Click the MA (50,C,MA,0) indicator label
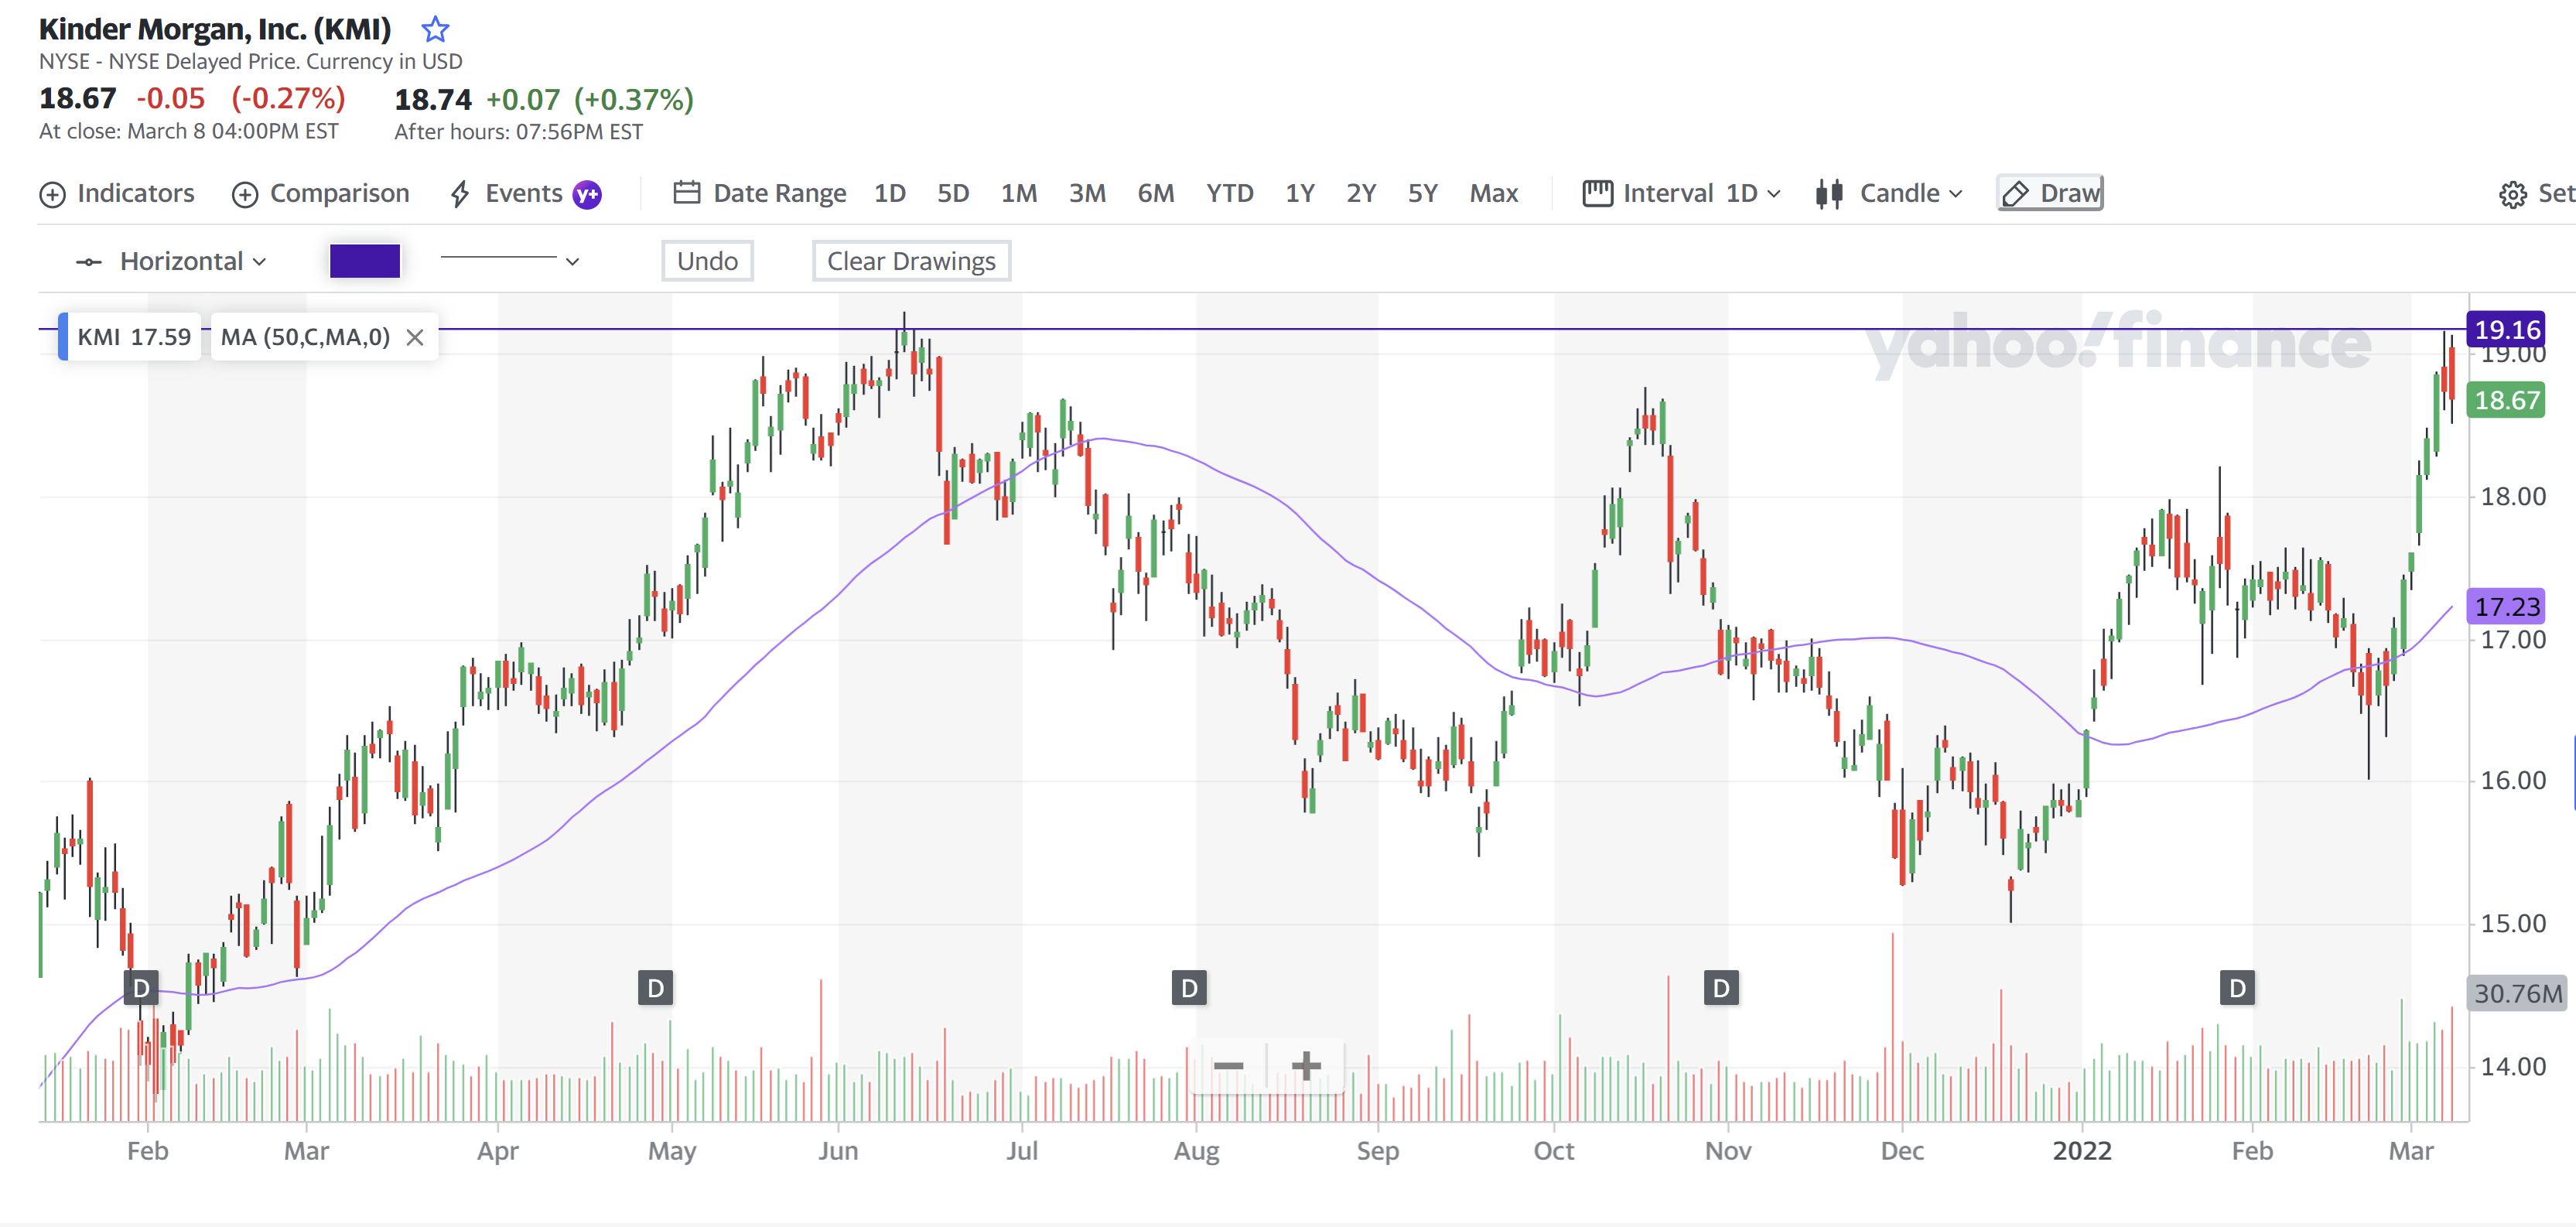The image size is (2576, 1227). tap(305, 337)
